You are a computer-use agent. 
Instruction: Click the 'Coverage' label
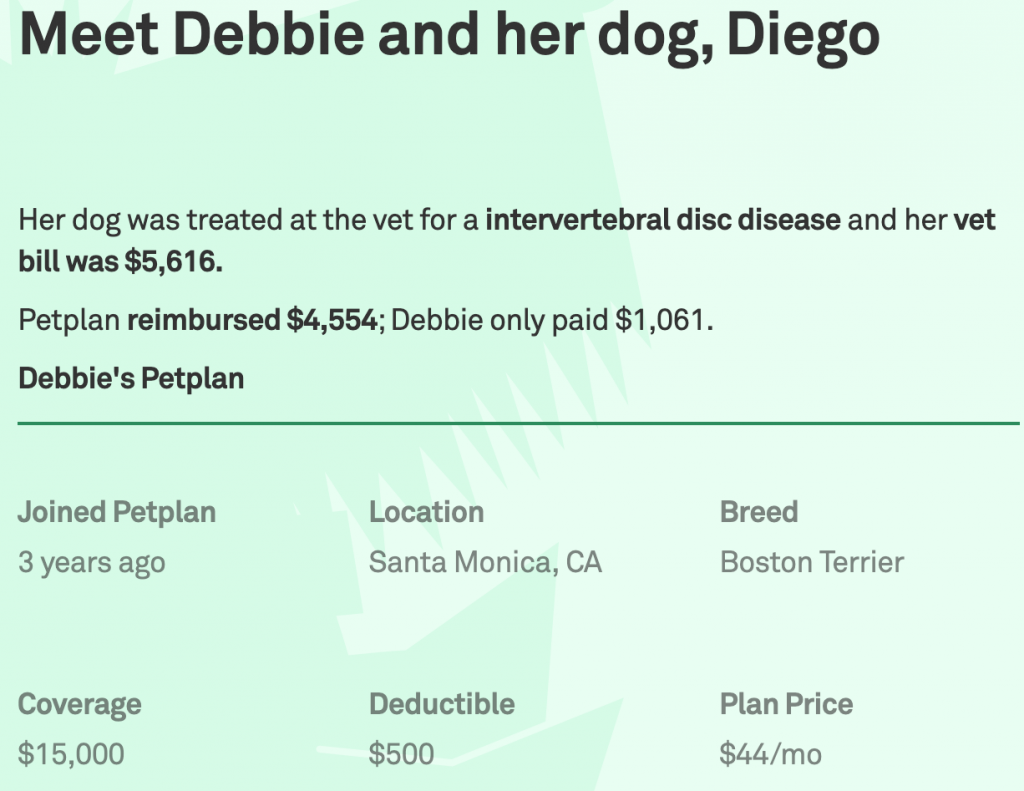[x=80, y=704]
